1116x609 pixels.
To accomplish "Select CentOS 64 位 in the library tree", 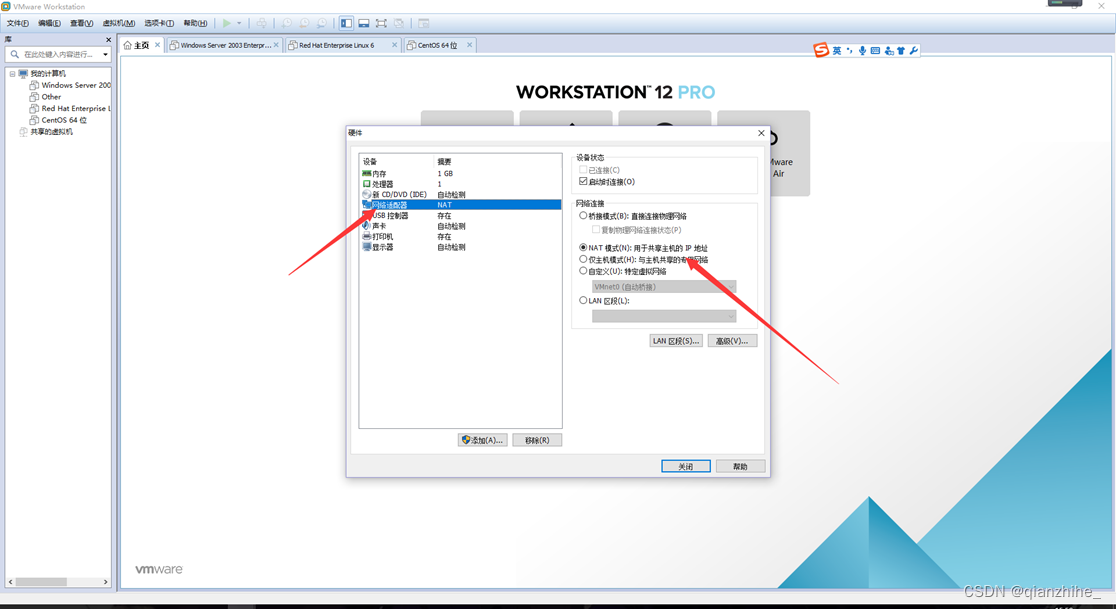I will 58,120.
